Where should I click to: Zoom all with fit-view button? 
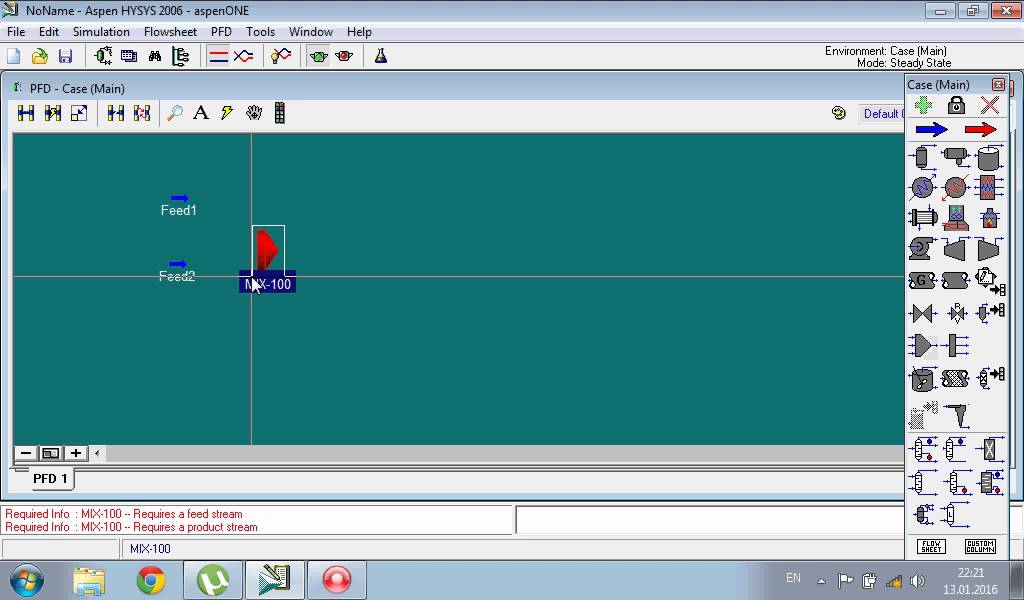pos(50,453)
